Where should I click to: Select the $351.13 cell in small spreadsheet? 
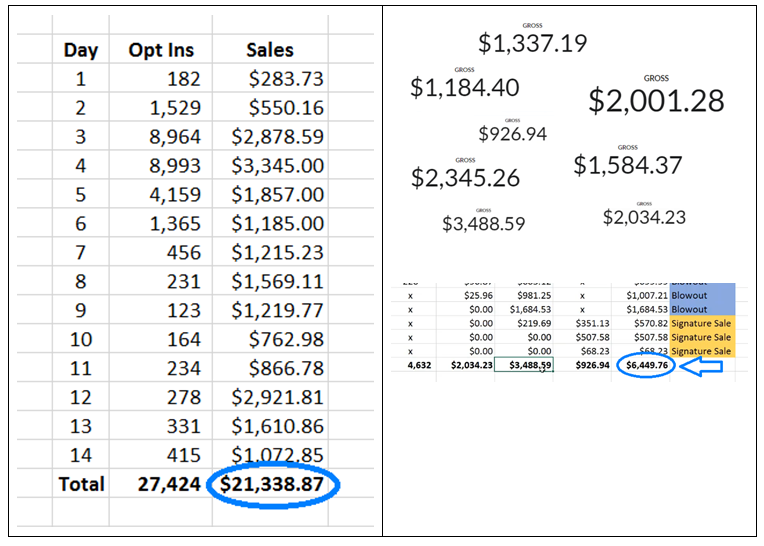590,324
